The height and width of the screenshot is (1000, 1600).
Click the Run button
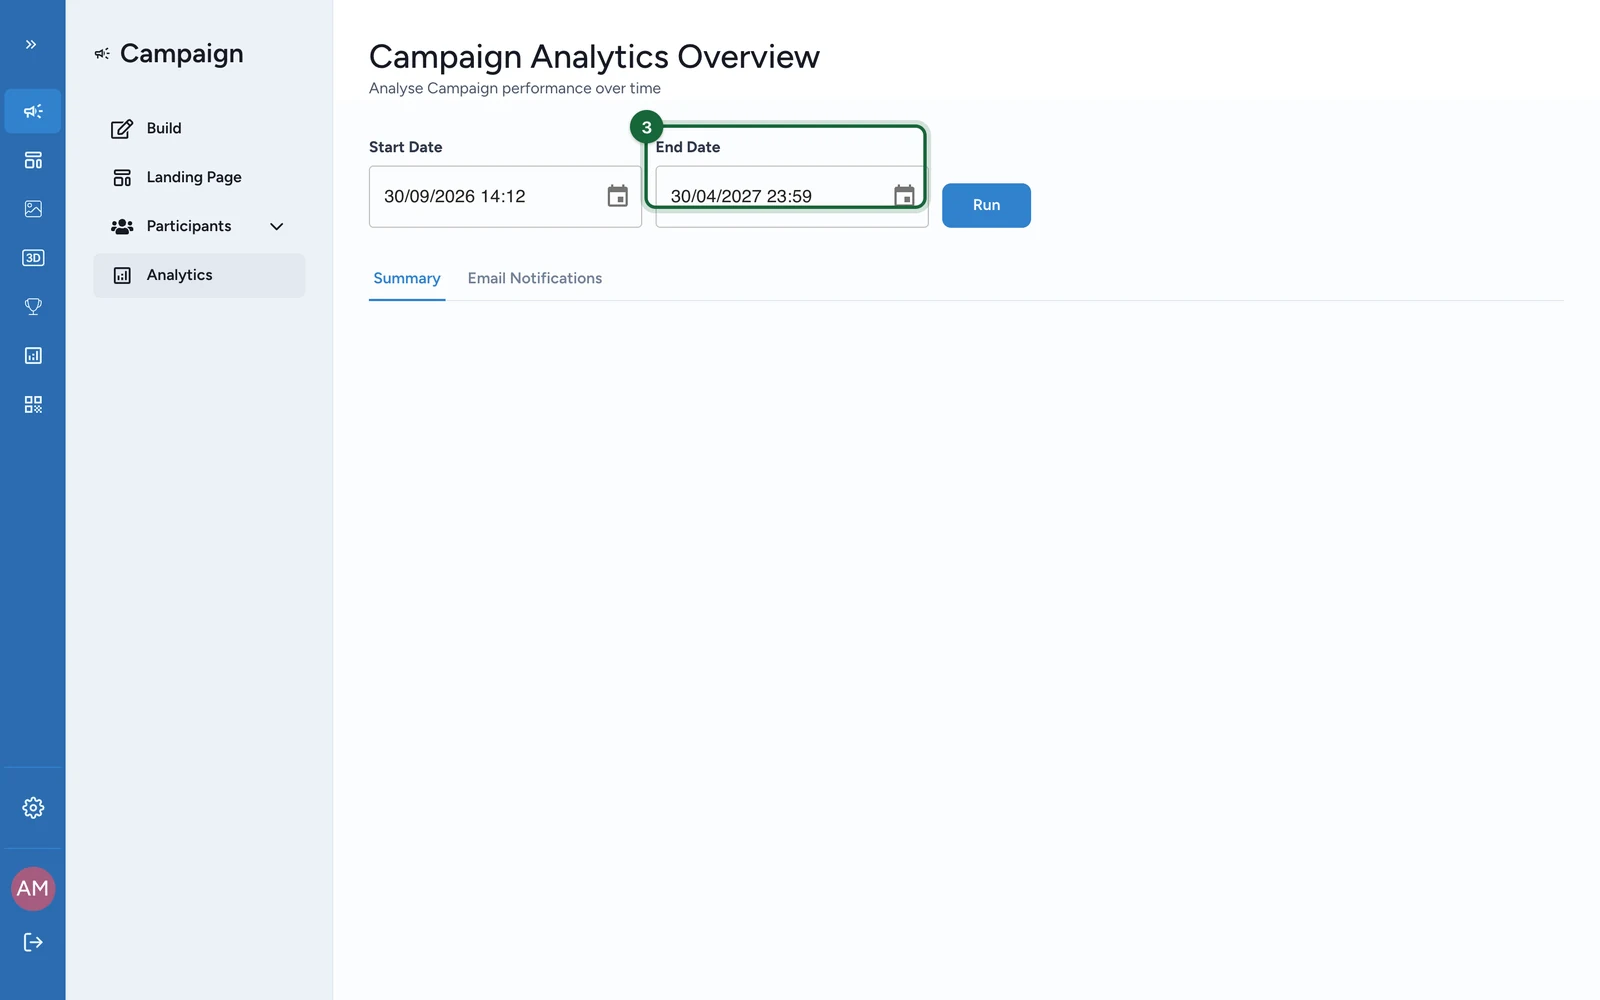(x=986, y=205)
